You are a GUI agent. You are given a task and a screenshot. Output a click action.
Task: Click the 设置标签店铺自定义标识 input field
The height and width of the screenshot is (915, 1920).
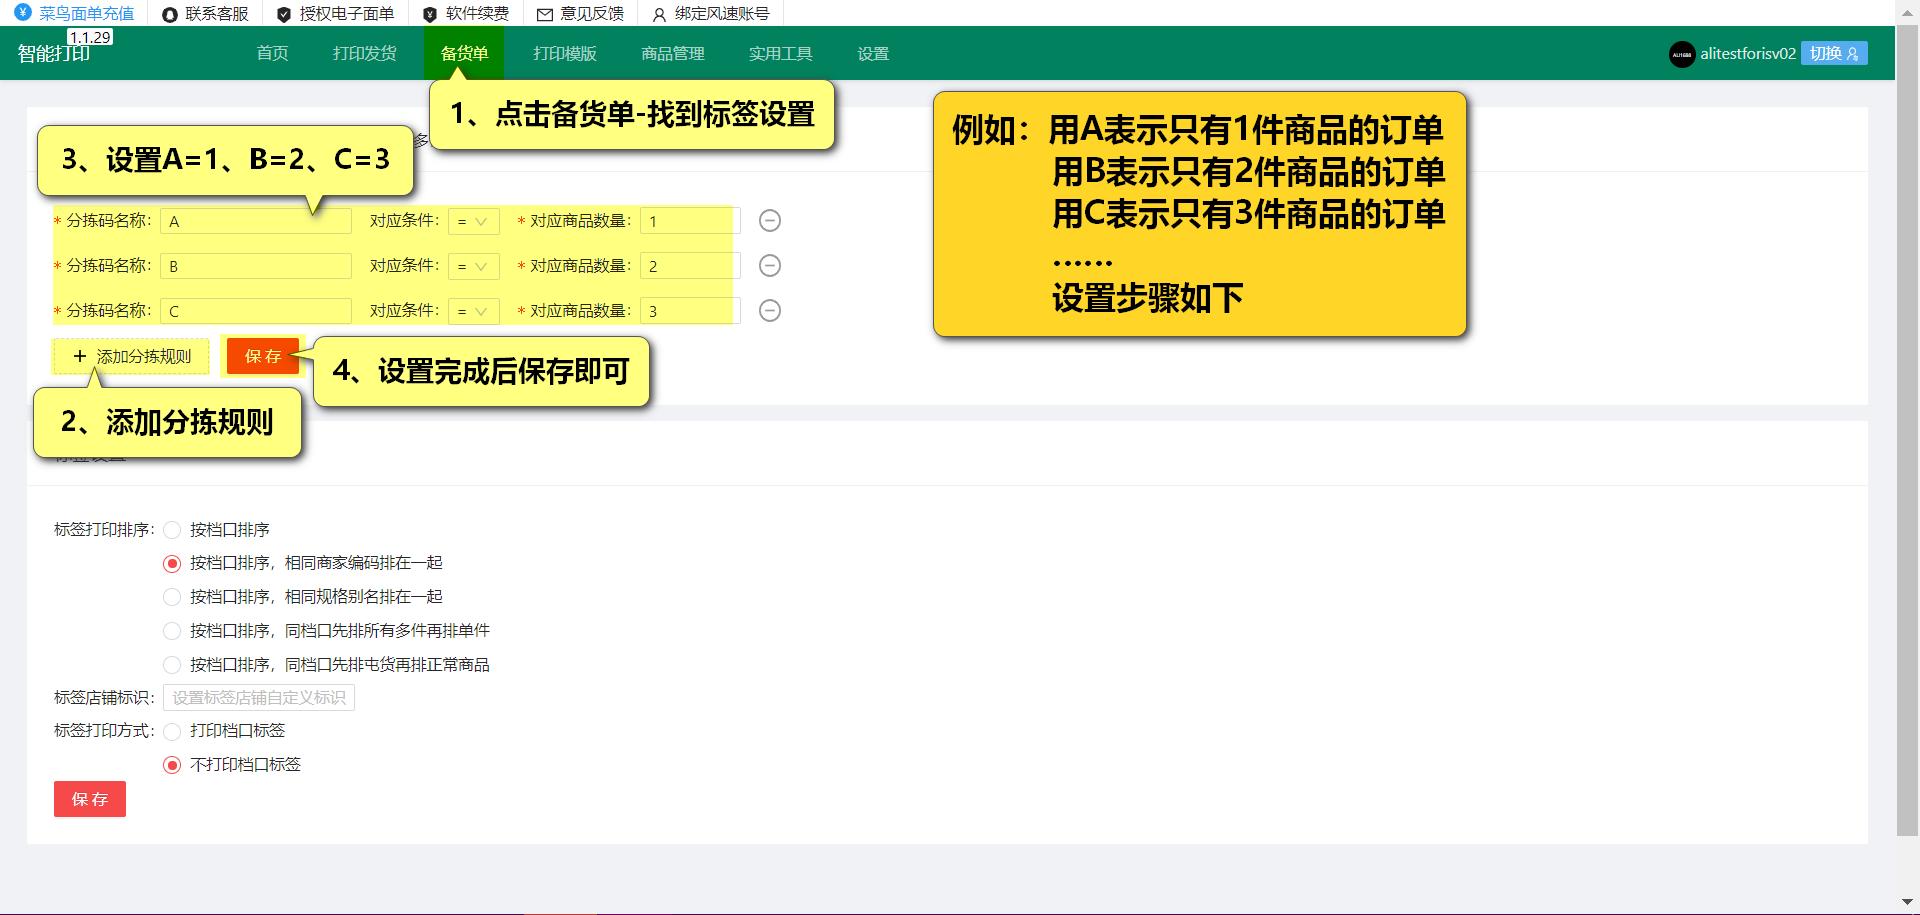pyautogui.click(x=258, y=697)
